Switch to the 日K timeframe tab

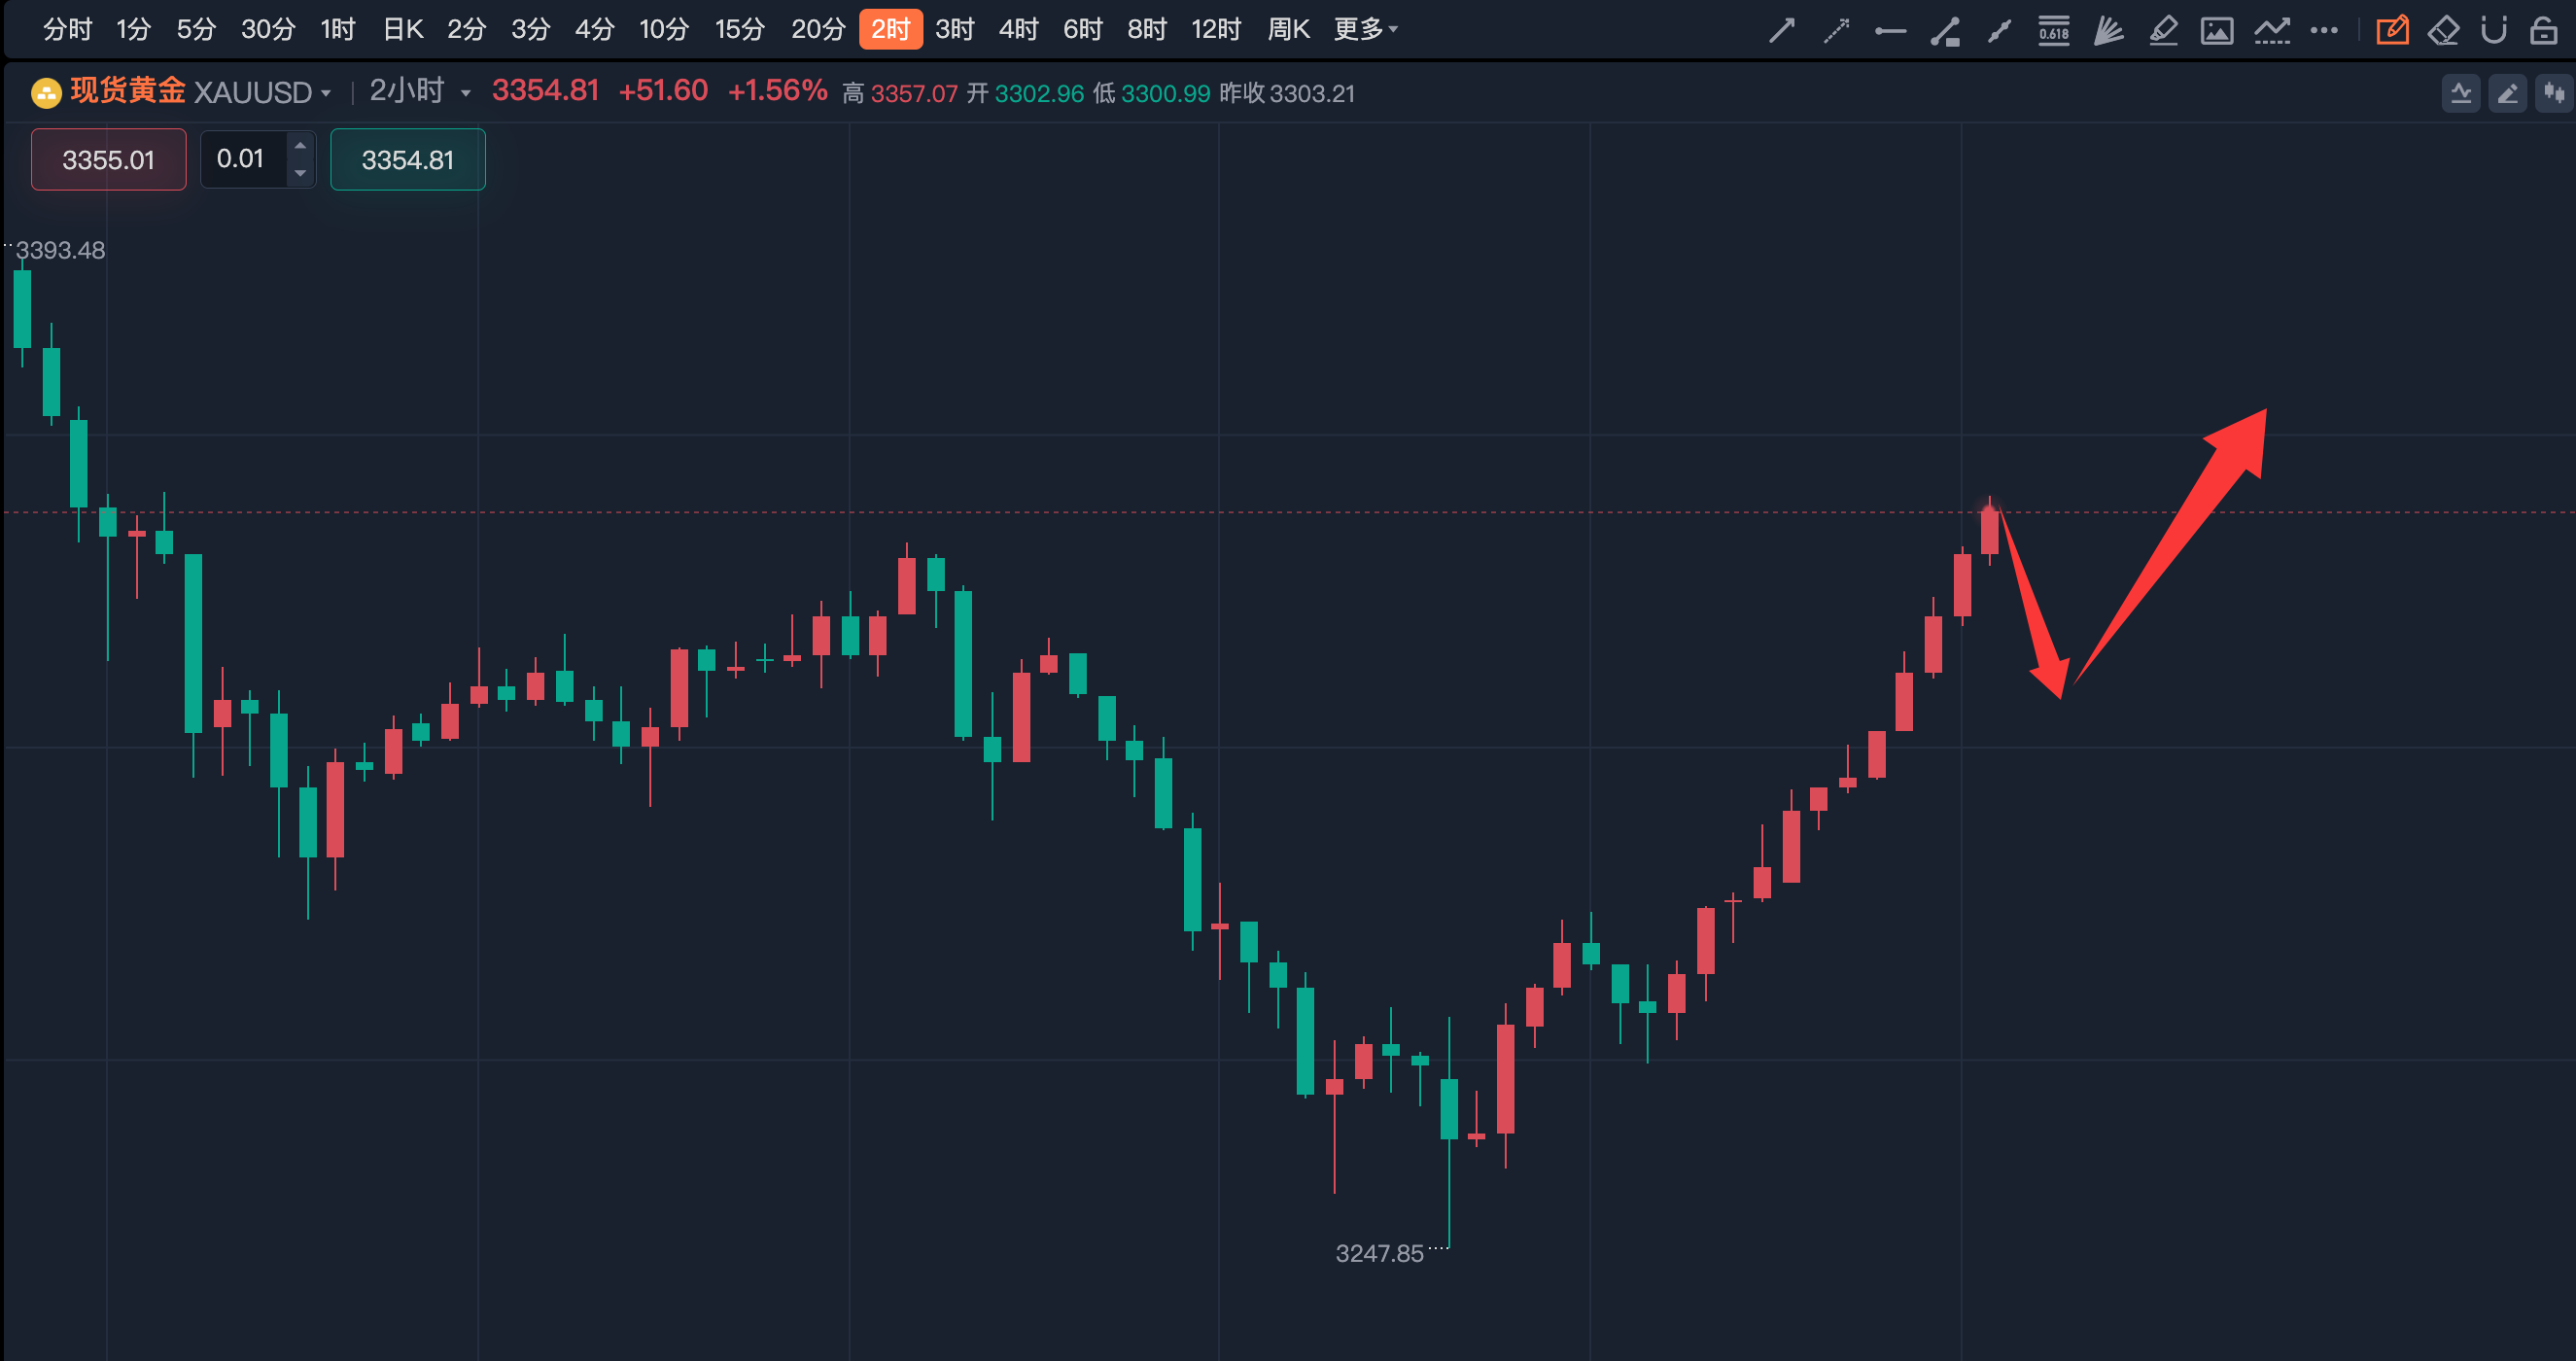pos(403,29)
